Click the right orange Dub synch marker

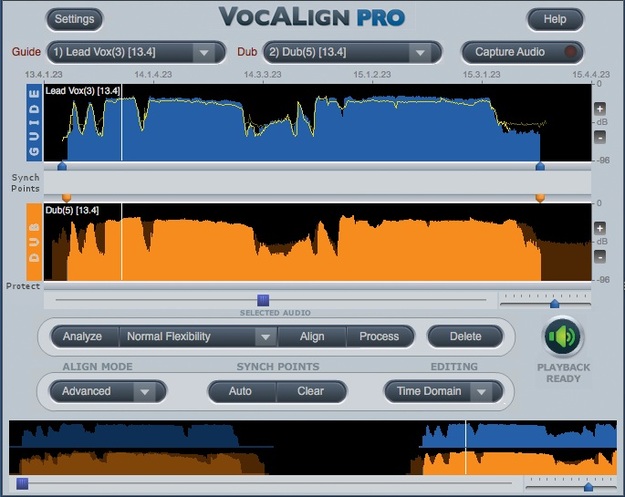pyautogui.click(x=540, y=198)
